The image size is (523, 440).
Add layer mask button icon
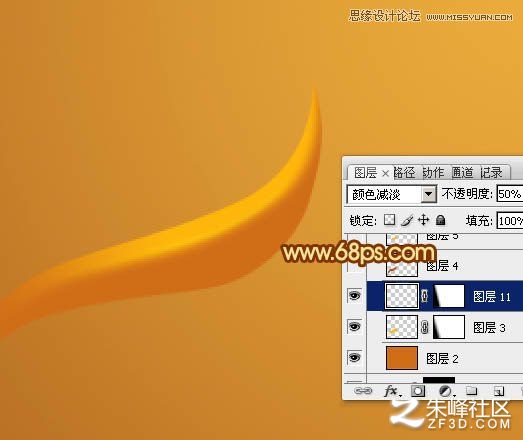418,391
